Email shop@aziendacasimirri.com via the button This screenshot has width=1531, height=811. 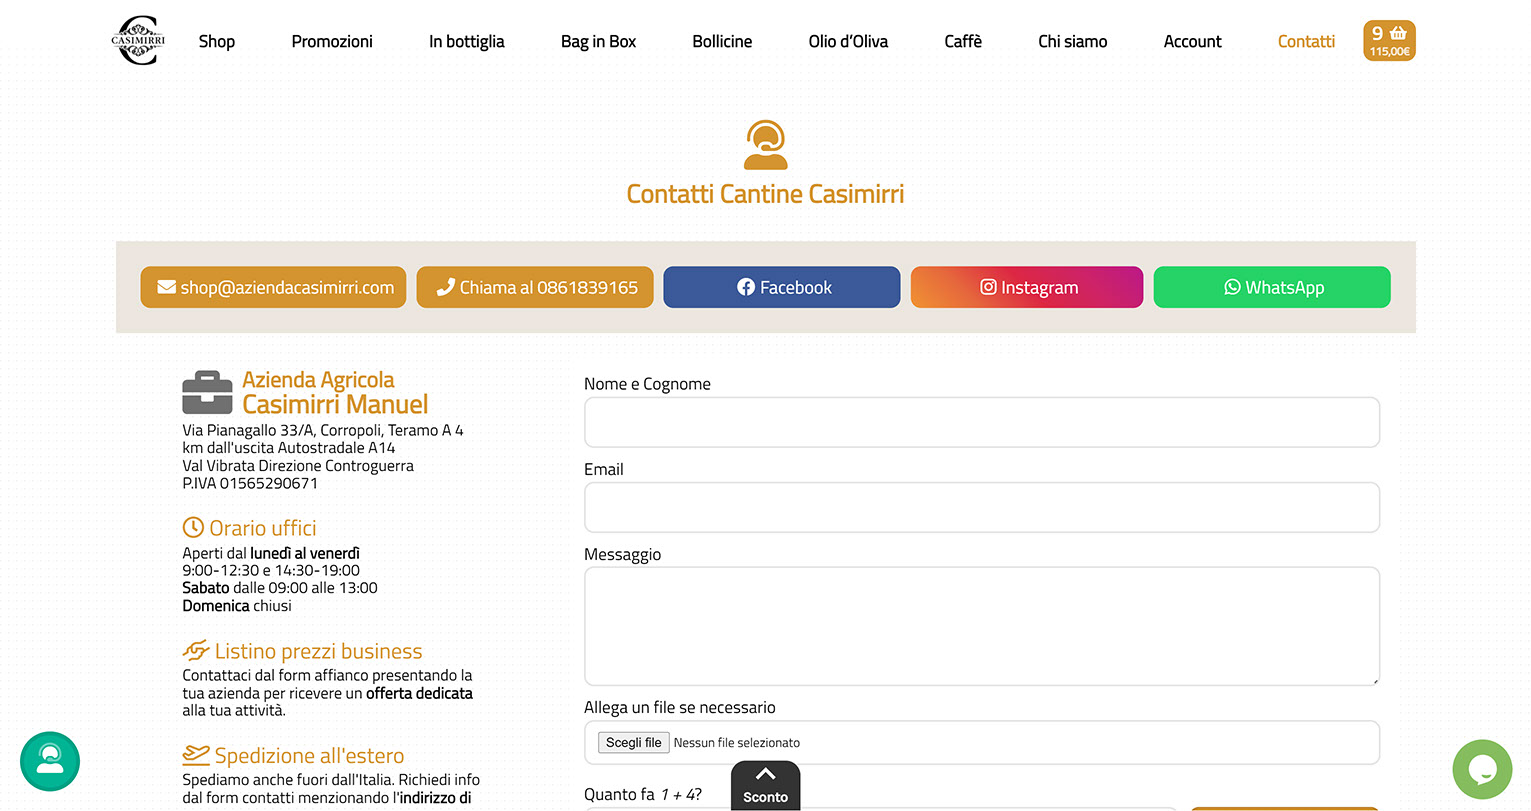pos(273,287)
